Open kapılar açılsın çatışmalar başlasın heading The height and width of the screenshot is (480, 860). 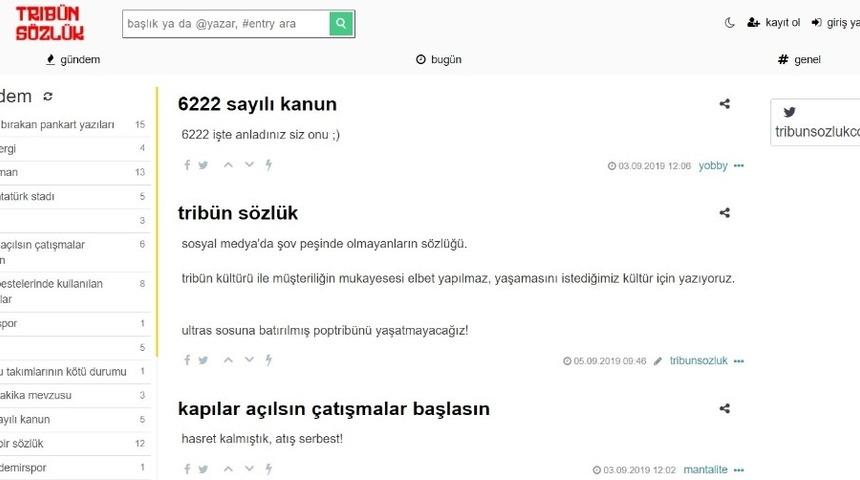[x=333, y=409]
